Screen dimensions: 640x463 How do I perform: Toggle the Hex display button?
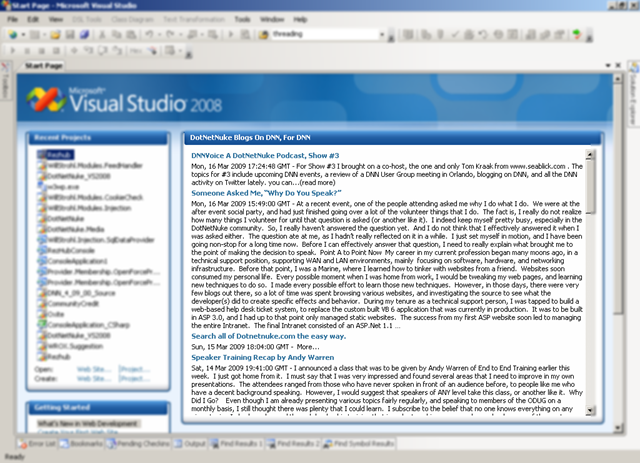pyautogui.click(x=135, y=51)
